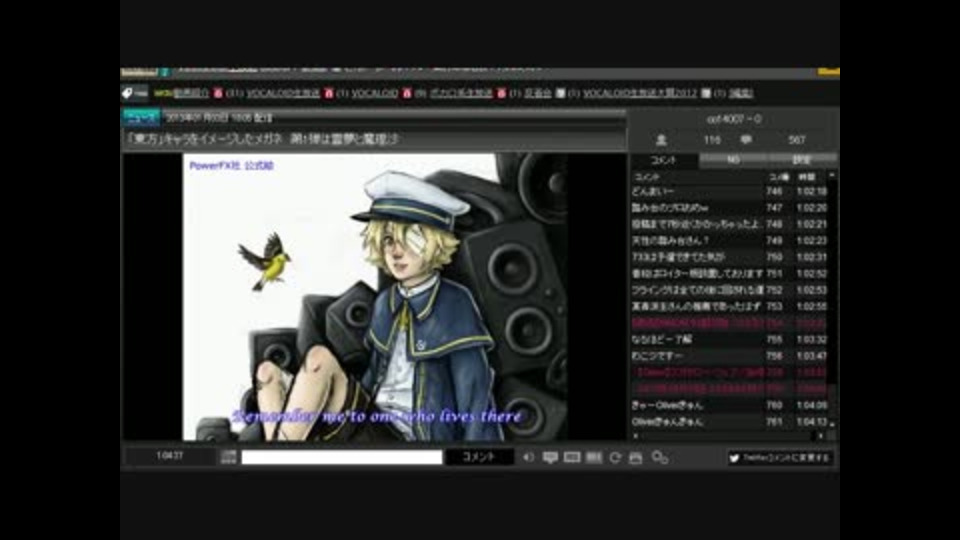Open player settings gear icon
Screen dimensions: 960x540
(x=659, y=457)
